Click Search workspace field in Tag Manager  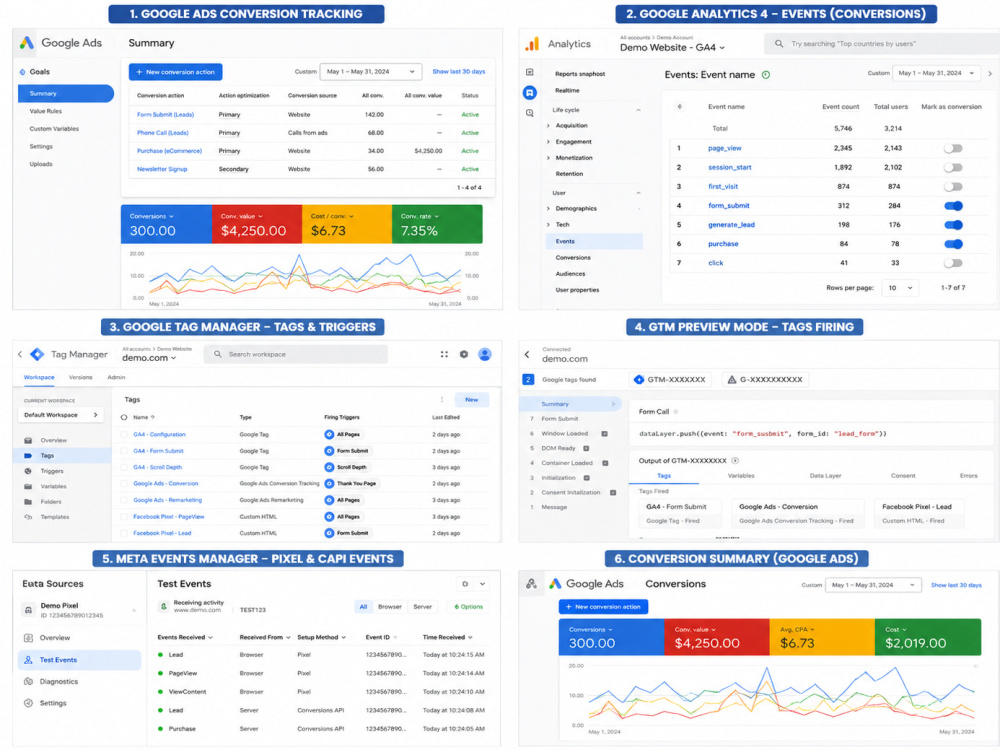coord(296,355)
